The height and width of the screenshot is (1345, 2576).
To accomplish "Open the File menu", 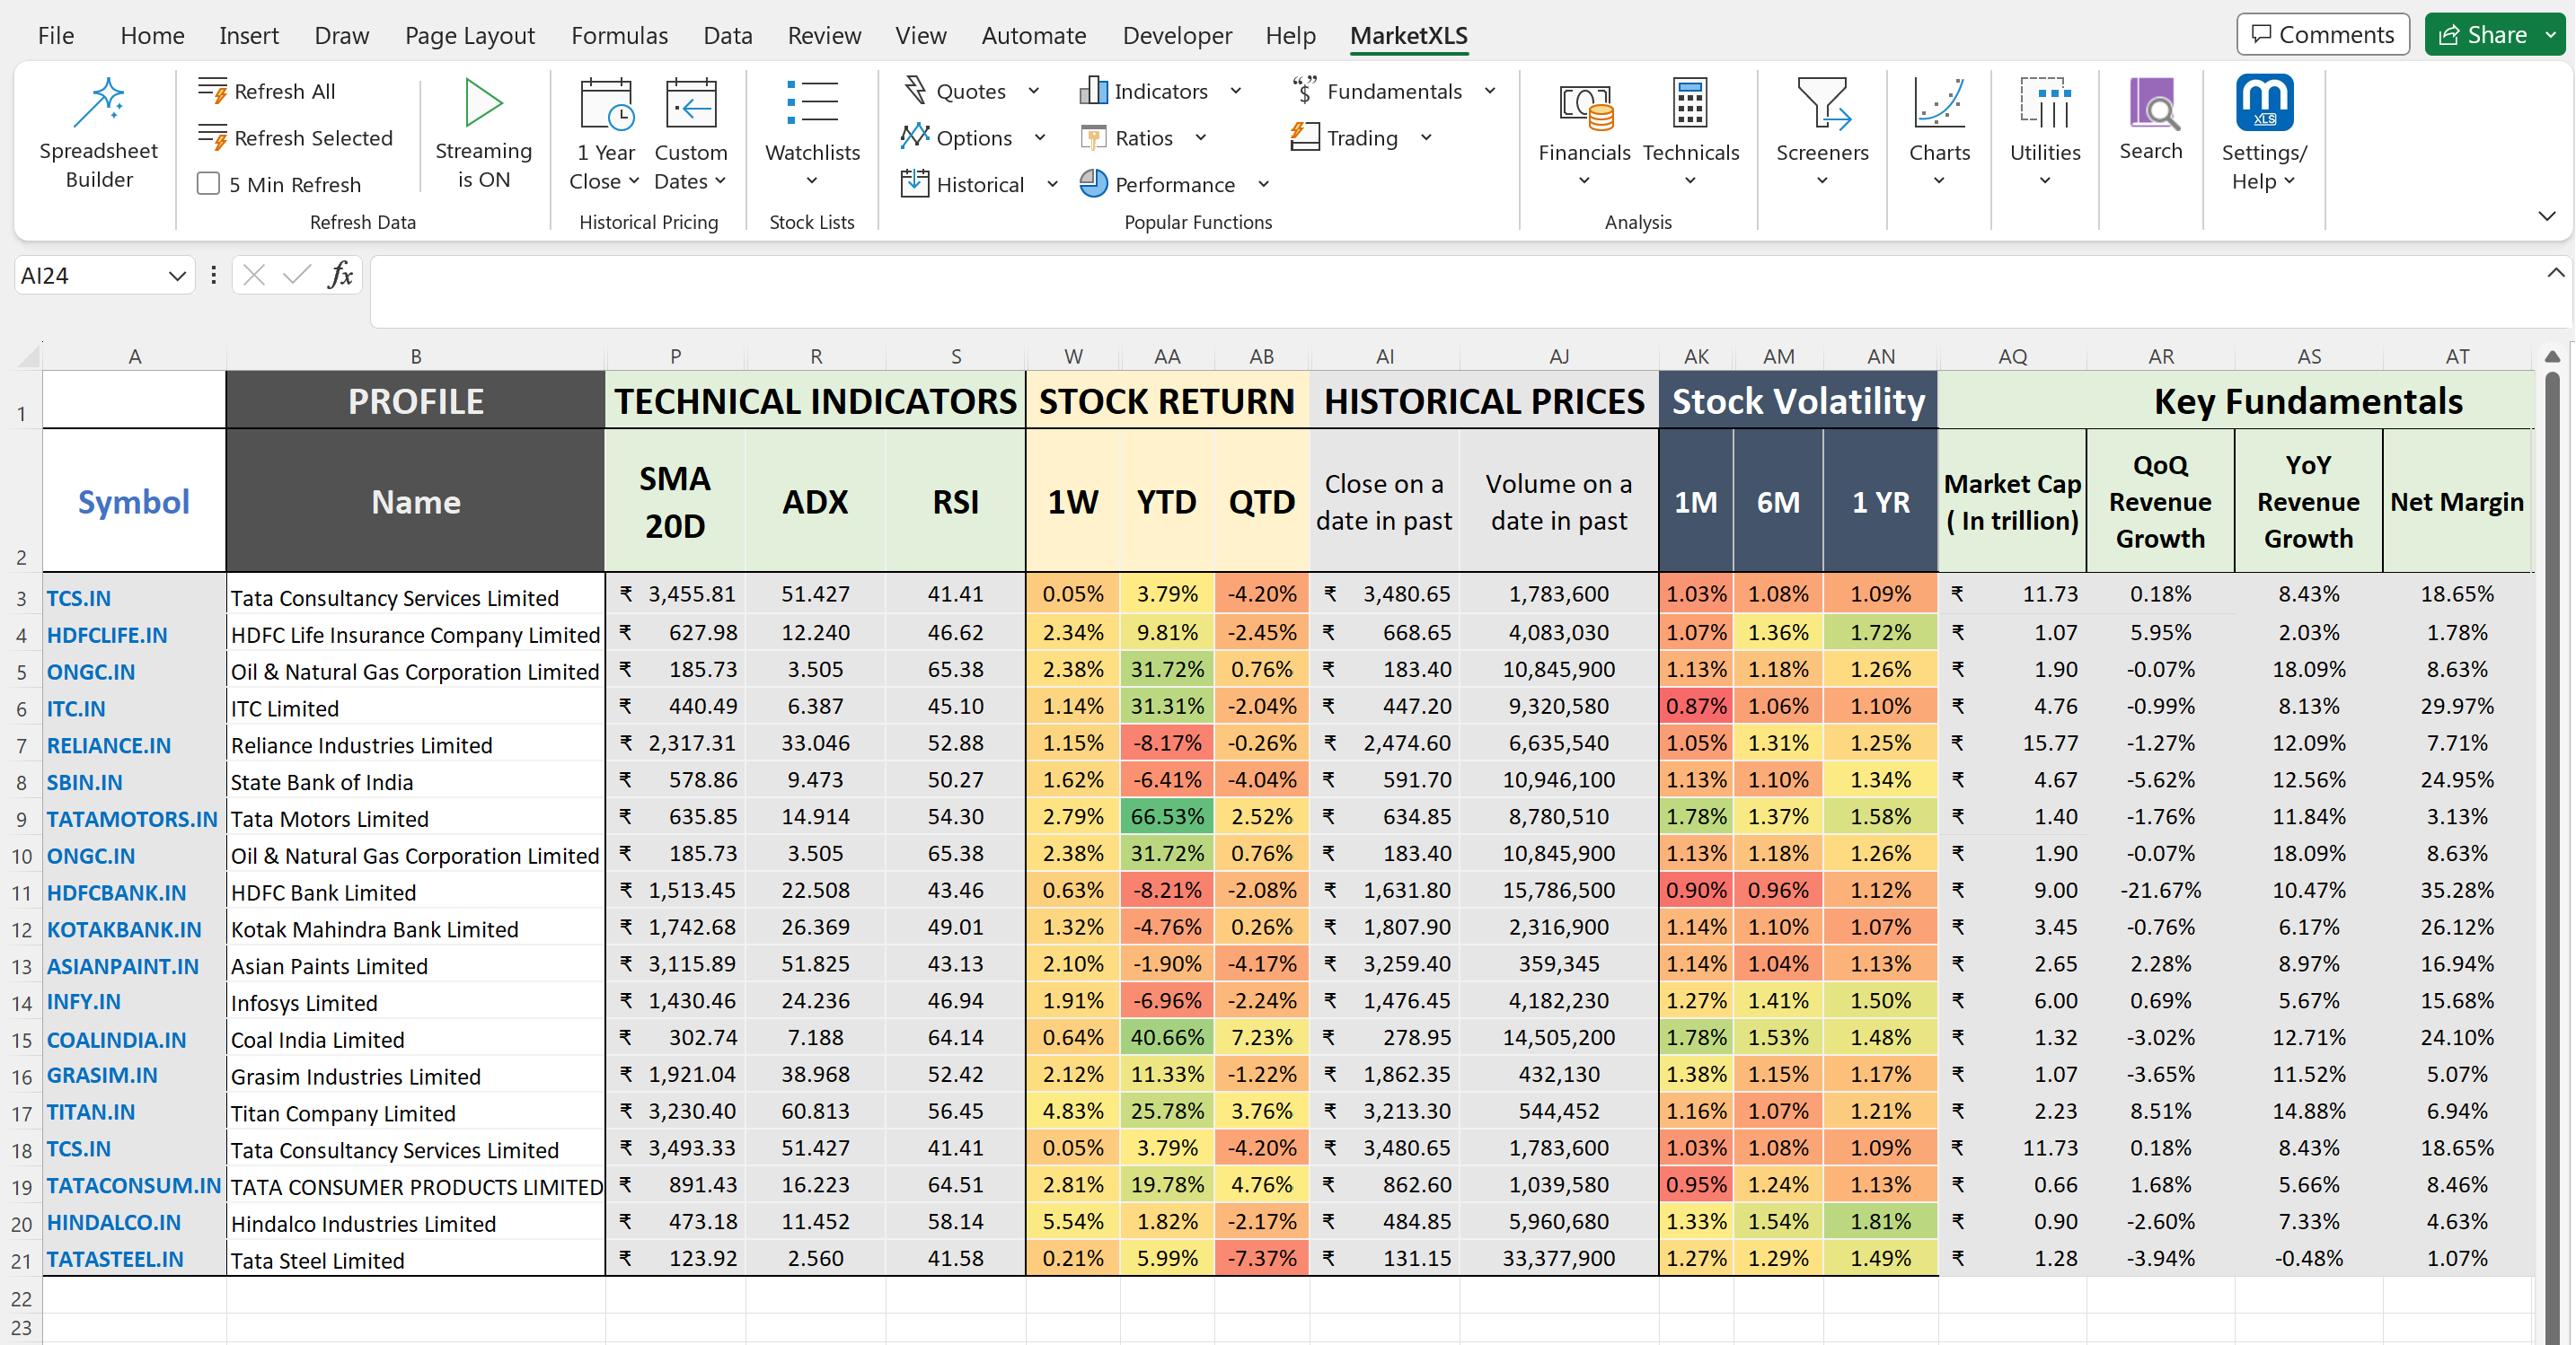I will click(56, 35).
